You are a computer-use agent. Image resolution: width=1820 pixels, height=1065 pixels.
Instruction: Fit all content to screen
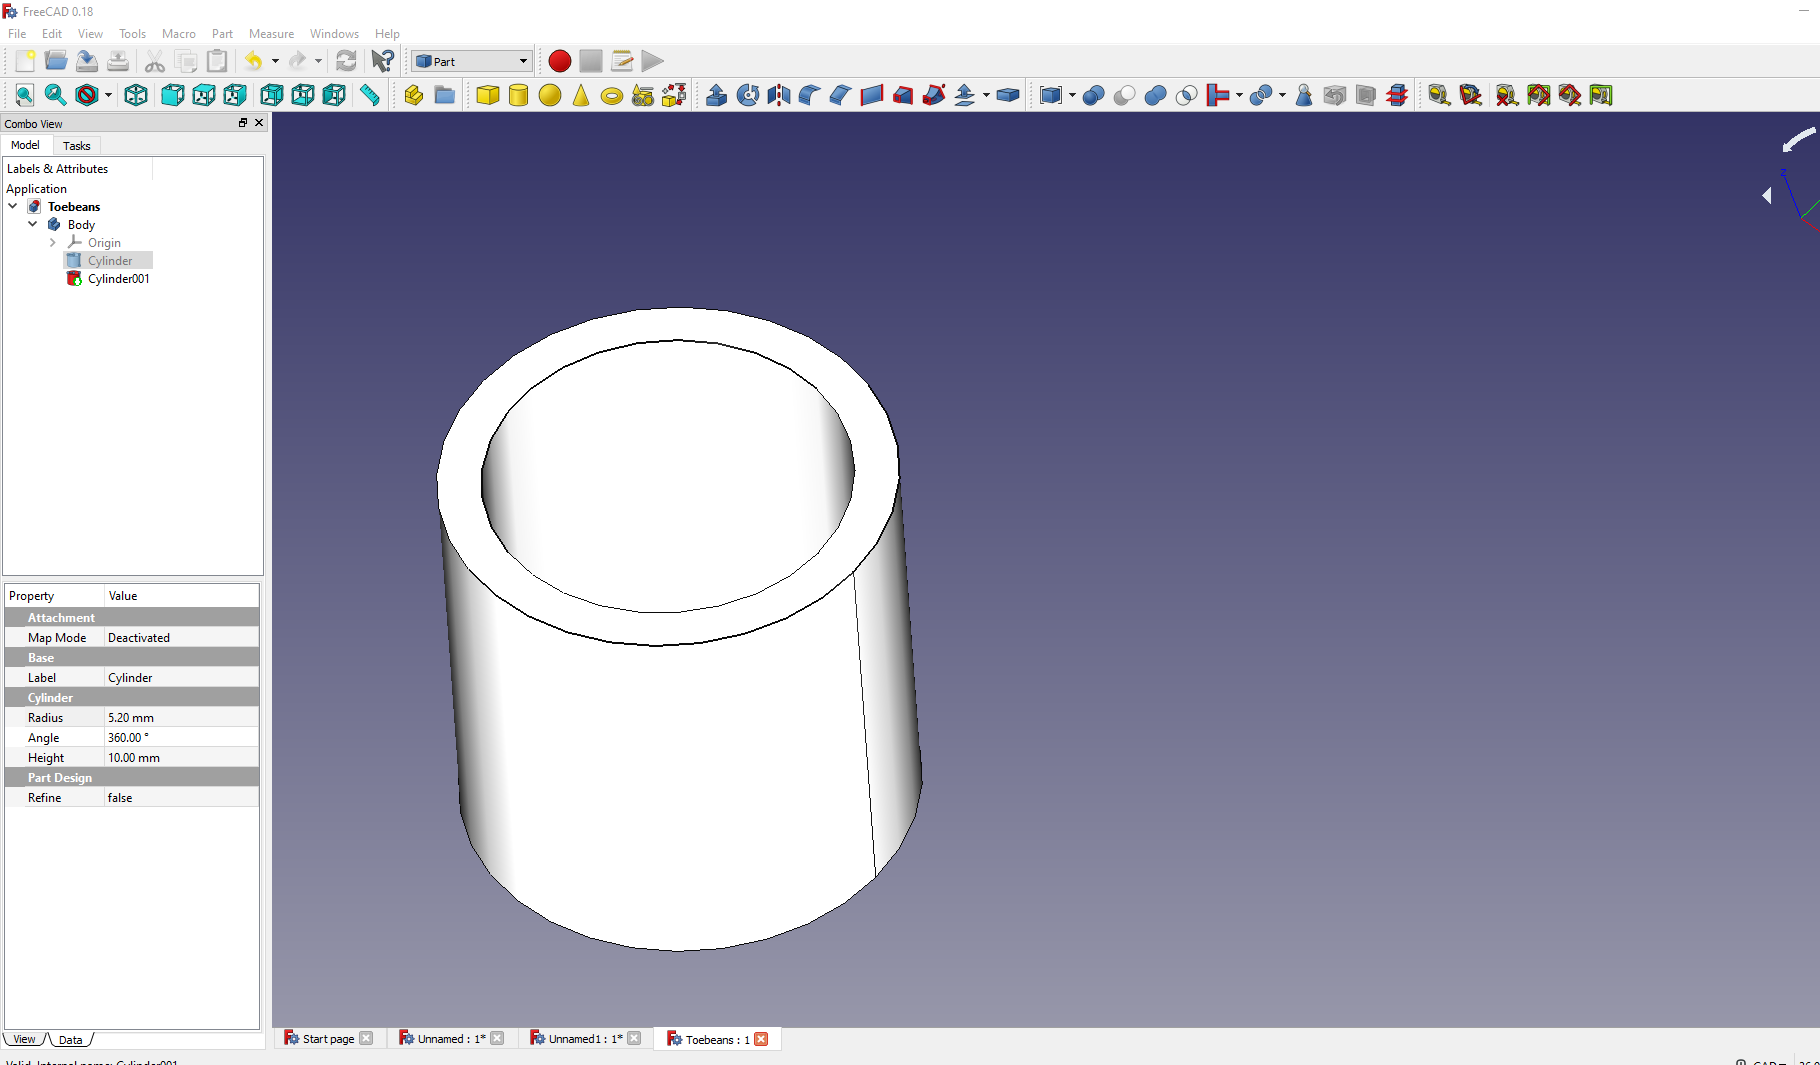point(24,95)
